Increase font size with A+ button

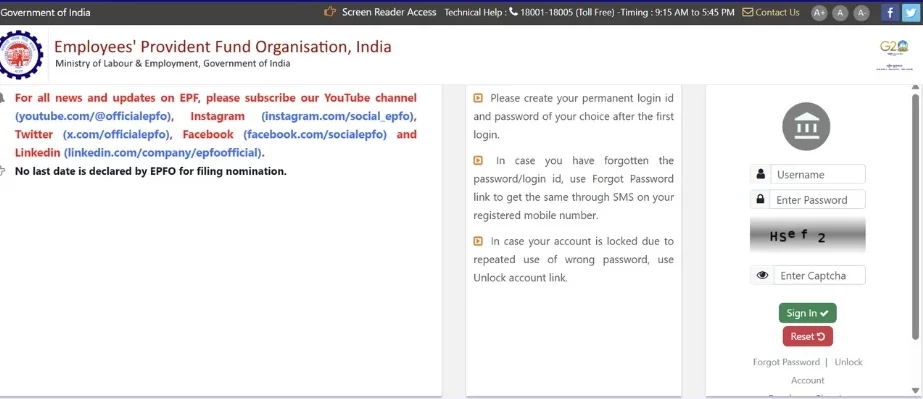pyautogui.click(x=819, y=13)
